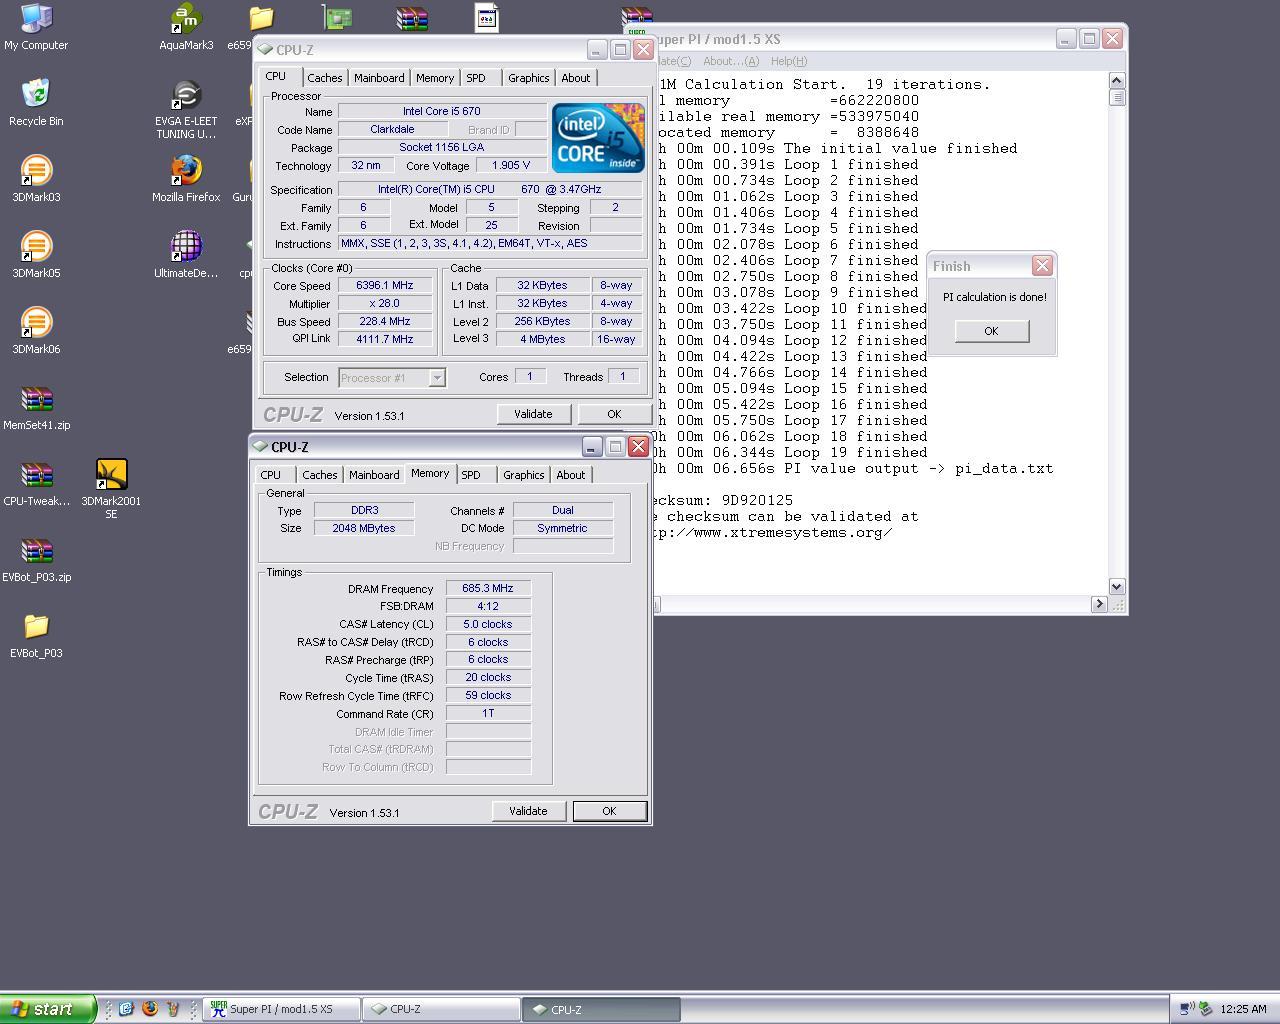The height and width of the screenshot is (1024, 1280).
Task: Click Super PI vertical scrollbar up arrow
Action: [x=1117, y=80]
